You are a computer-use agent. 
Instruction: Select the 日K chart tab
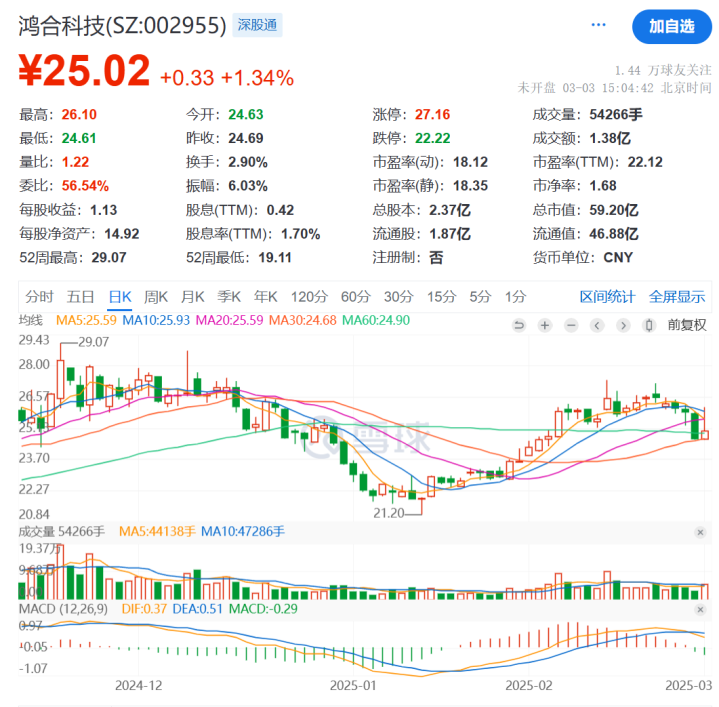[x=120, y=297]
